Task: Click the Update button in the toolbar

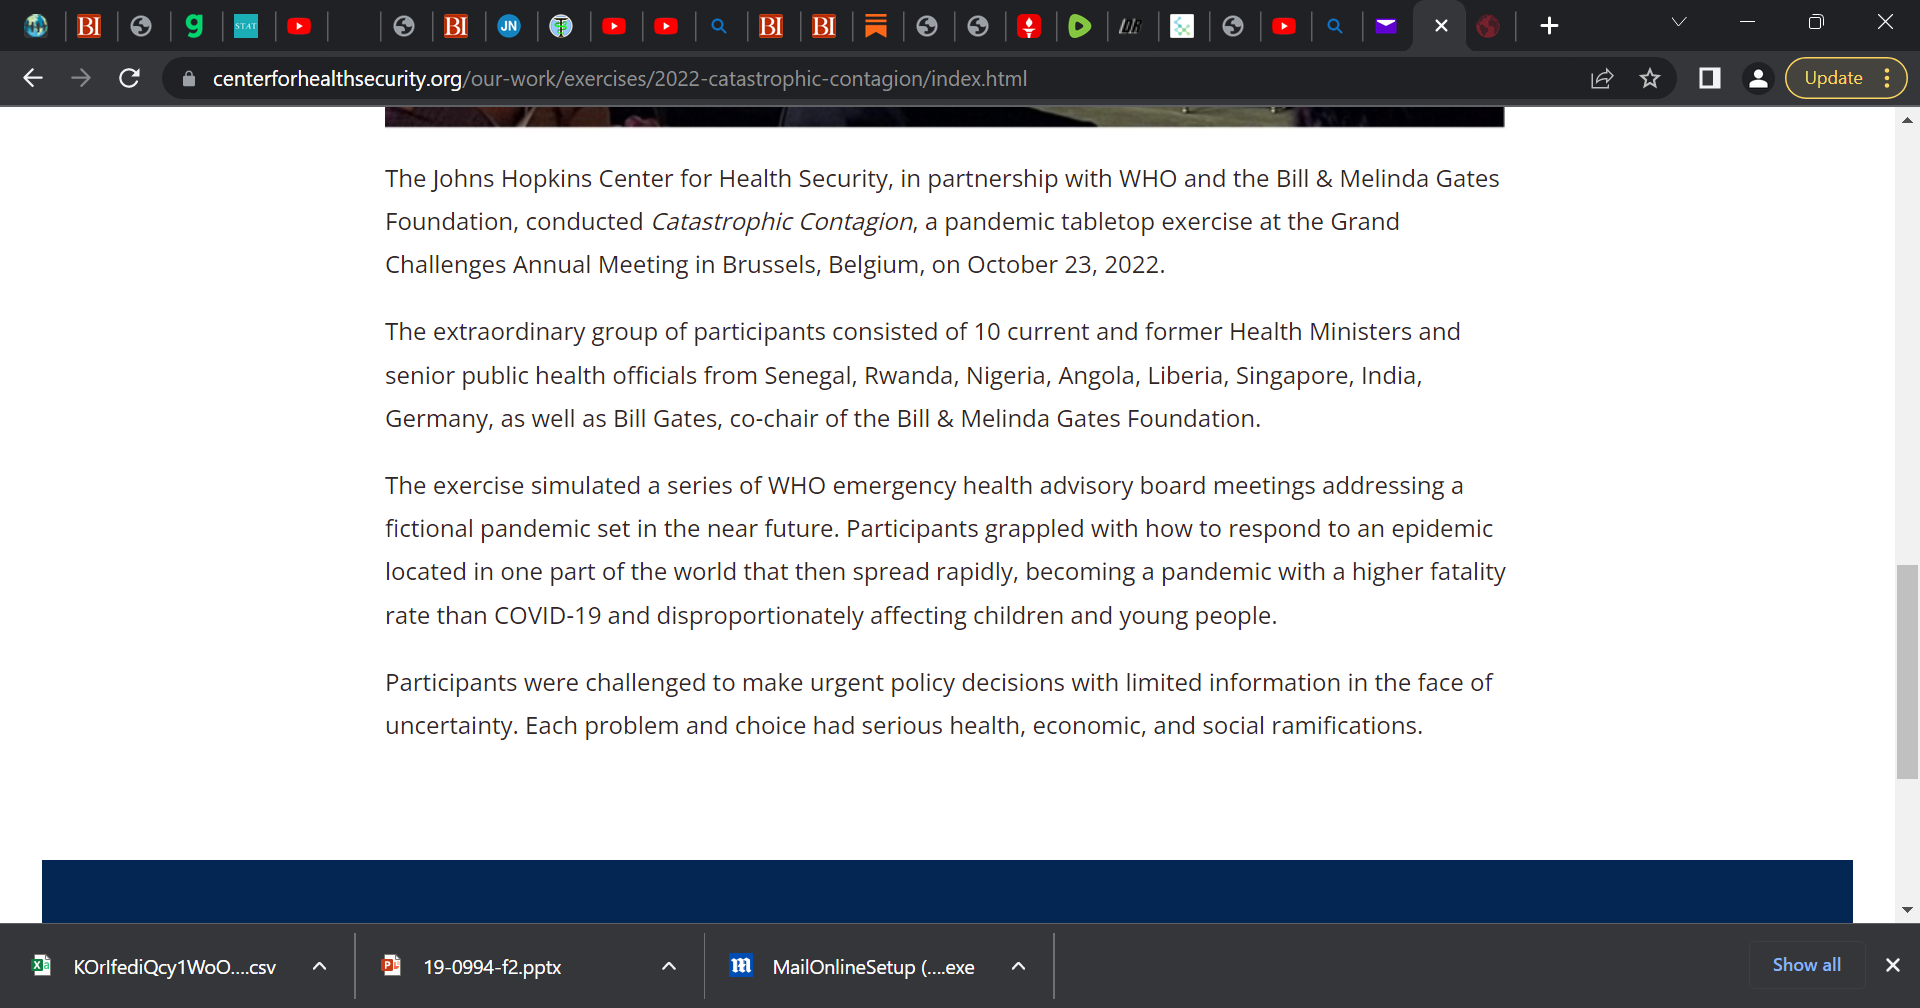Action: 1833,78
